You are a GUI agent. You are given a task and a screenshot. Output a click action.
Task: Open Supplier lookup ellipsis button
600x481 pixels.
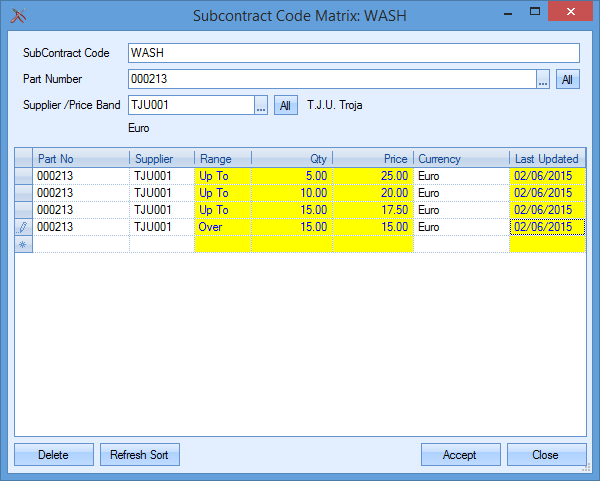[x=261, y=106]
